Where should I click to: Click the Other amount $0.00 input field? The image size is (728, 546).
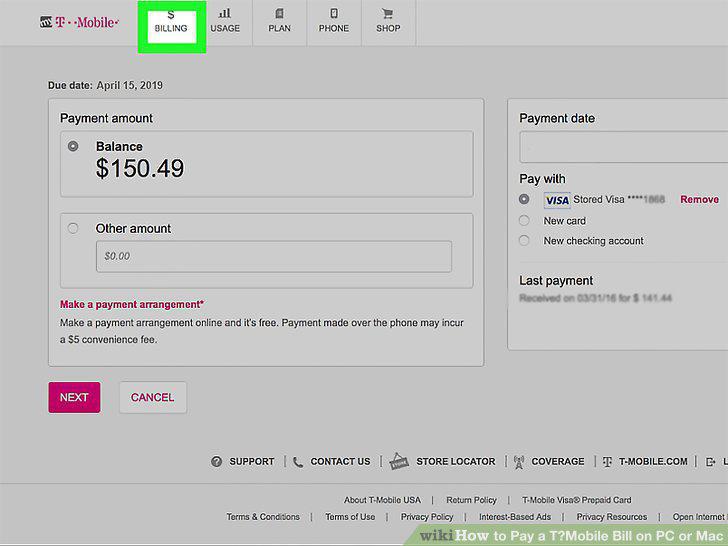(274, 256)
